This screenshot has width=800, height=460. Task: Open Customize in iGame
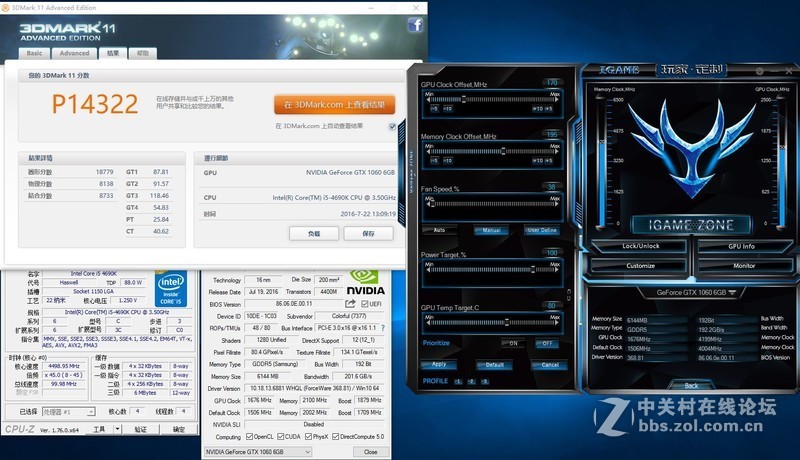(640, 266)
